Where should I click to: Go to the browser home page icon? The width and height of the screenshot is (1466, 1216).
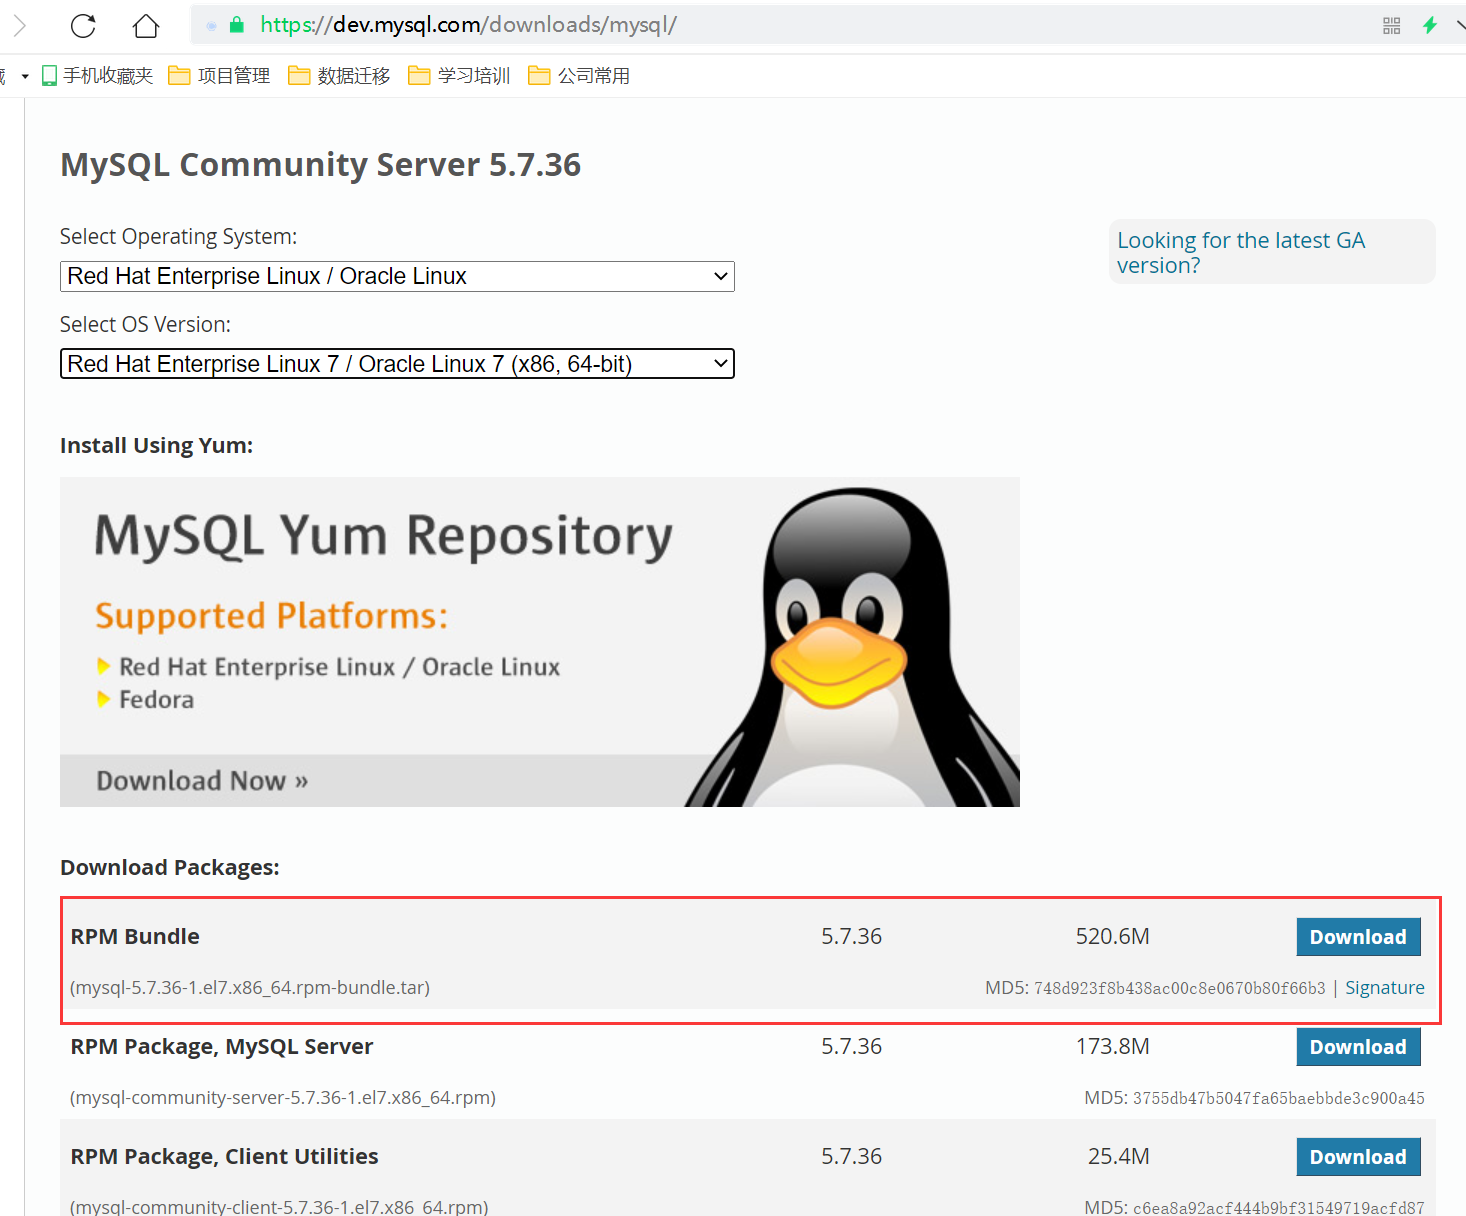[x=146, y=25]
